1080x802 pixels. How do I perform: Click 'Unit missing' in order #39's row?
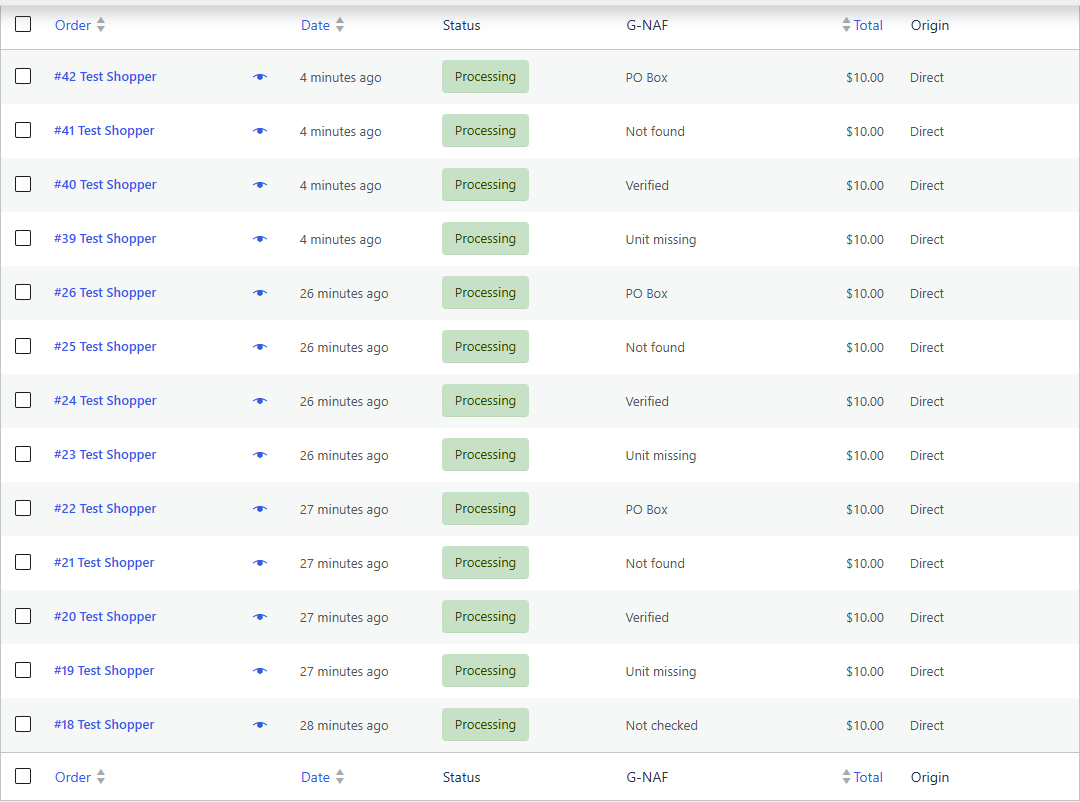click(x=661, y=239)
